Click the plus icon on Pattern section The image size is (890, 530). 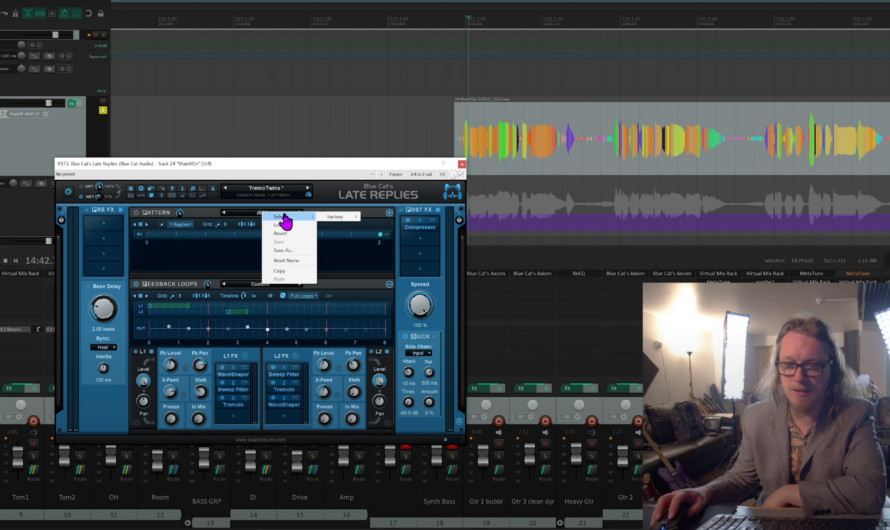pyautogui.click(x=389, y=213)
